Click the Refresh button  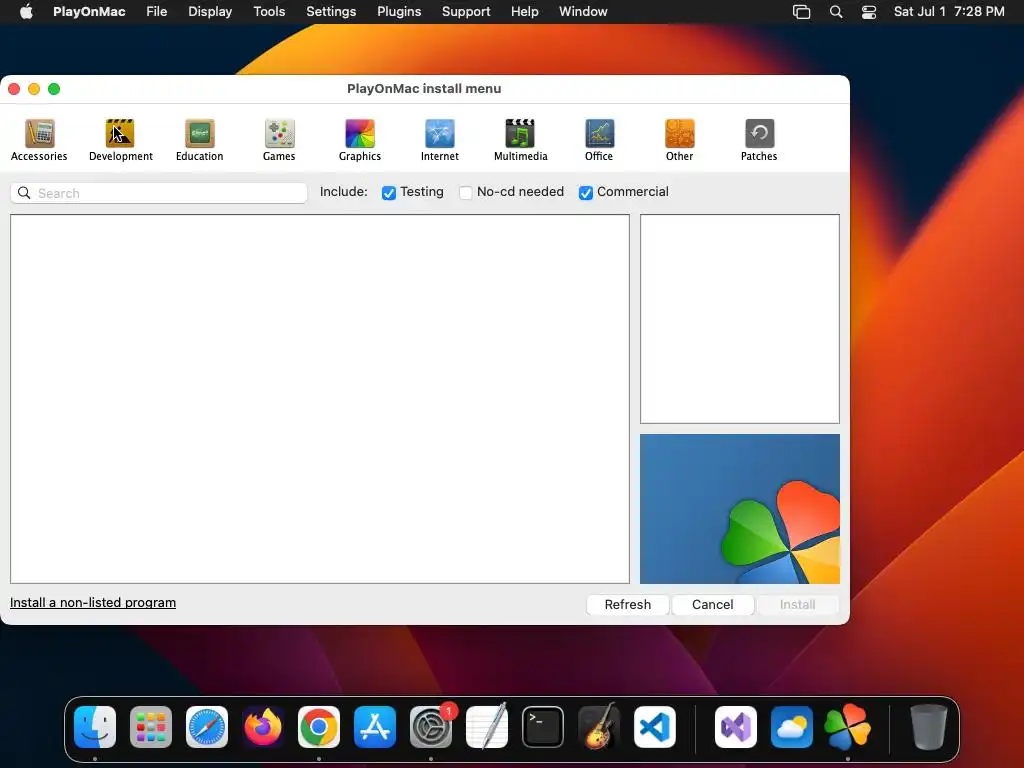pyautogui.click(x=628, y=605)
